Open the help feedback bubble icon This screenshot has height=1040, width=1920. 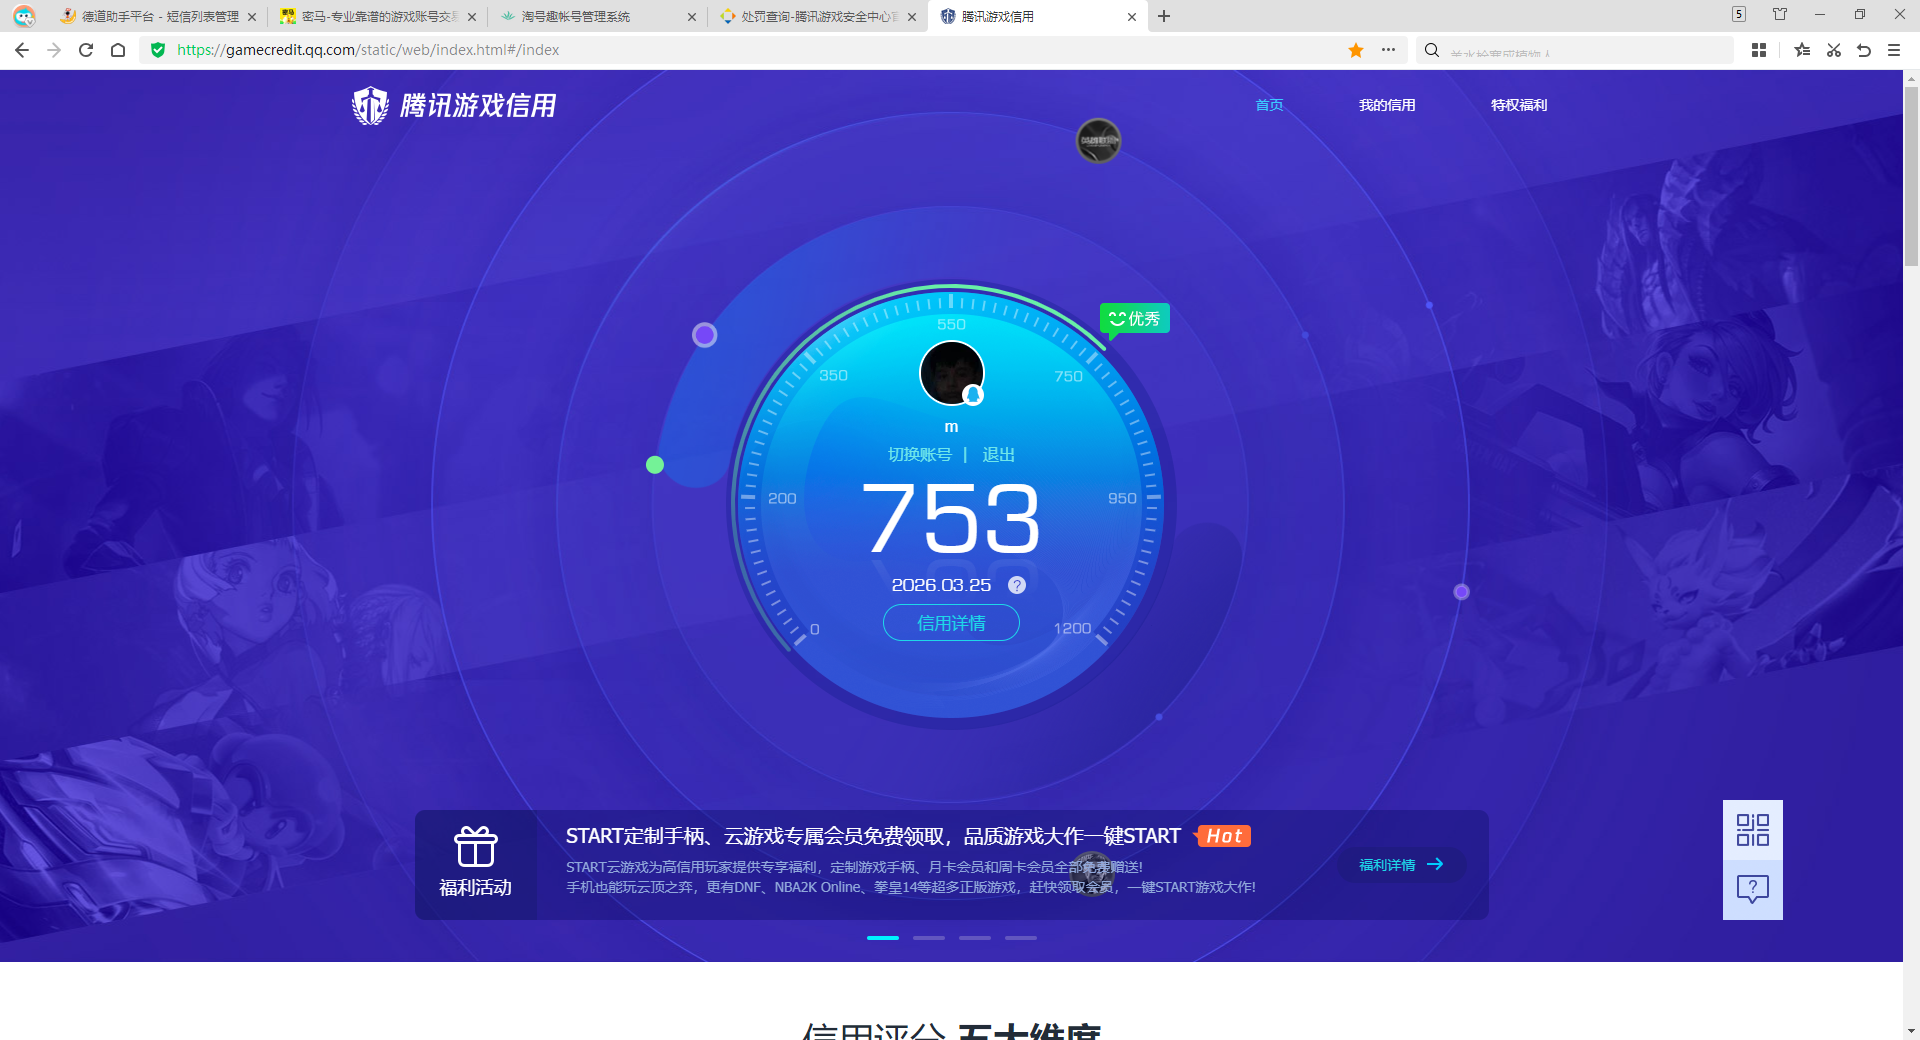[1752, 888]
